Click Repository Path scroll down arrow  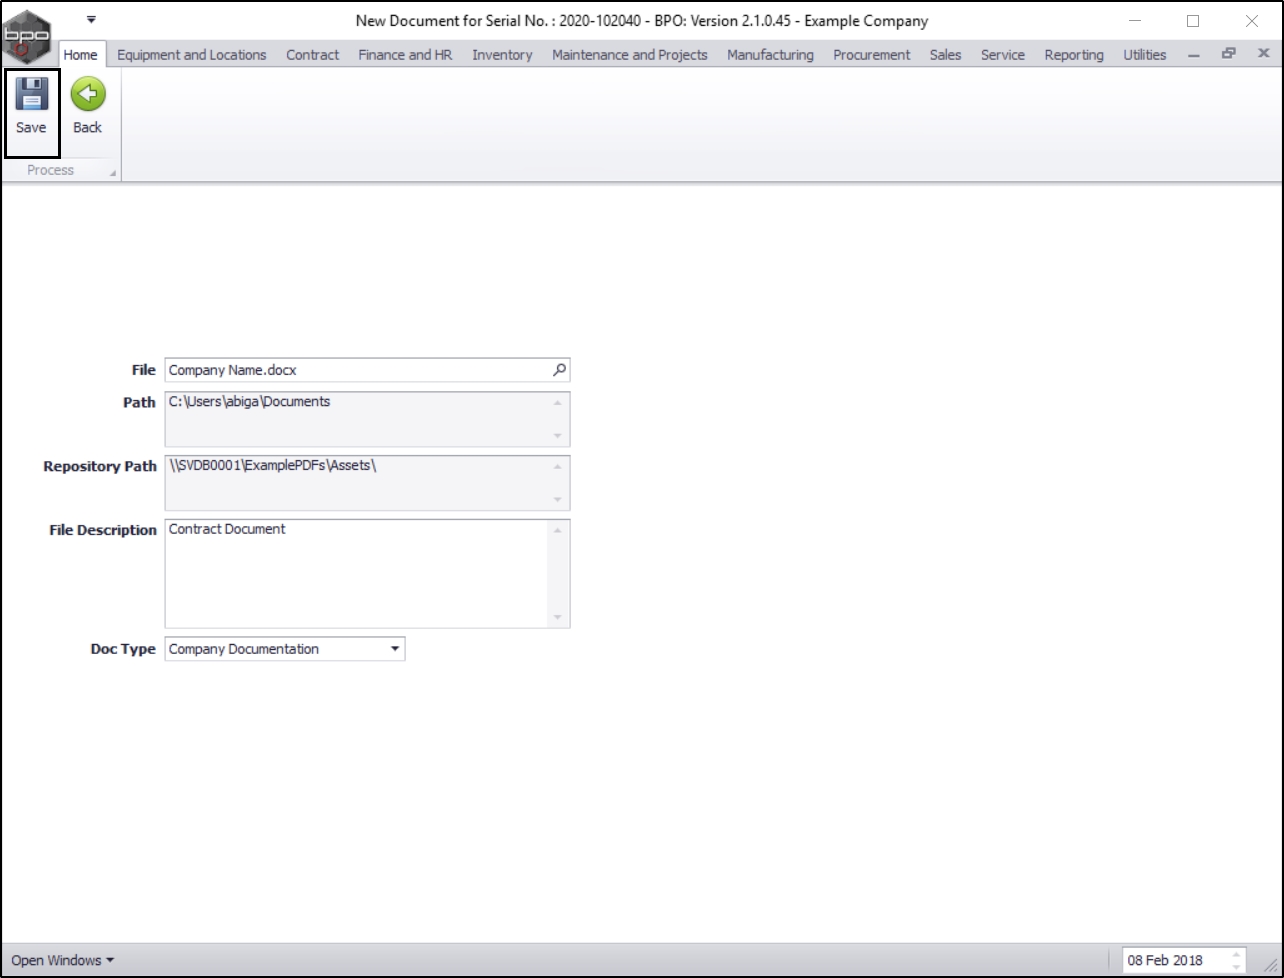click(x=558, y=501)
